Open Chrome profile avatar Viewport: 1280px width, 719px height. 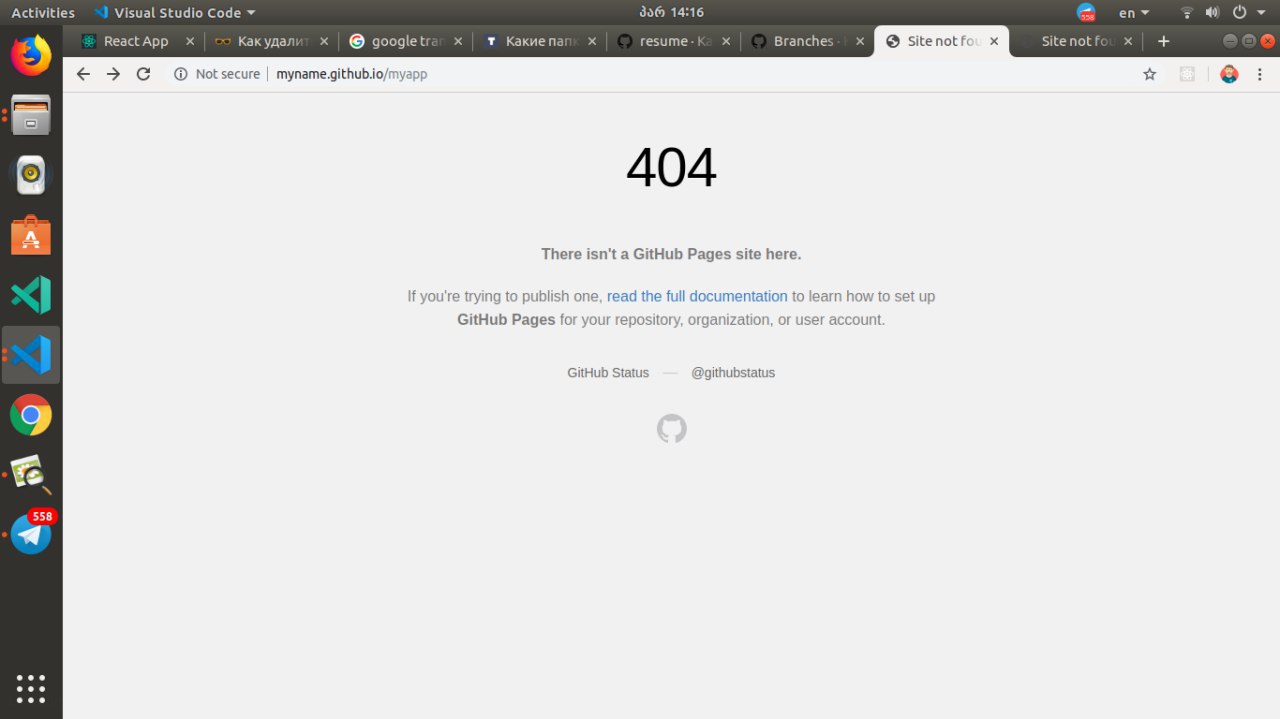pos(1229,74)
